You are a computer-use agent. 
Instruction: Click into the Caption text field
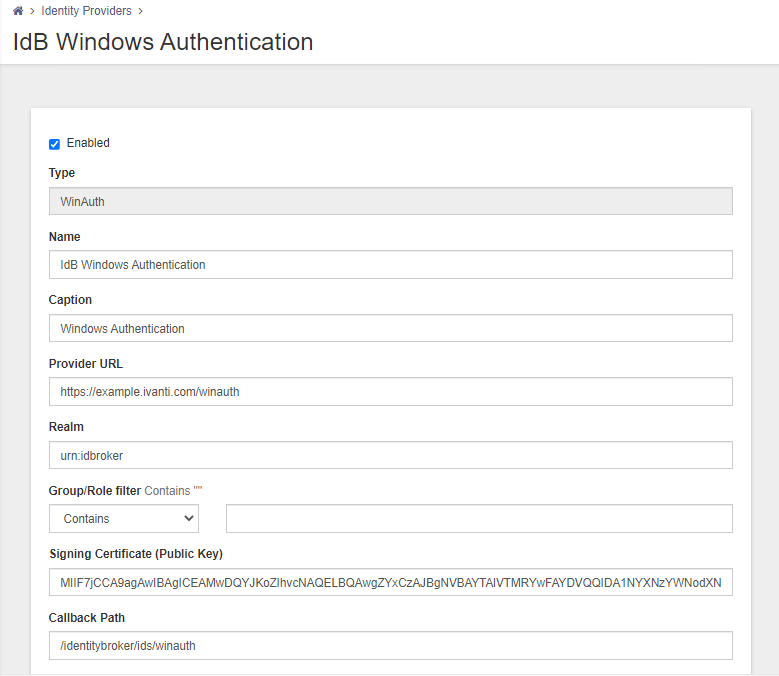(x=390, y=328)
